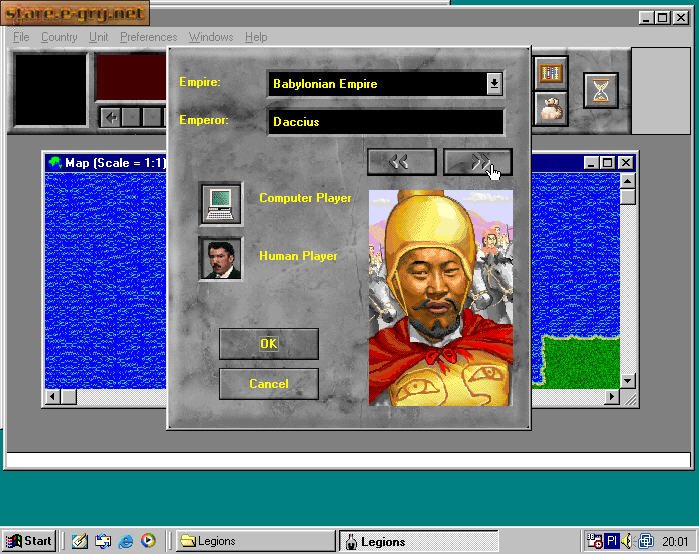
Task: Open the Preferences menu
Action: pyautogui.click(x=148, y=37)
